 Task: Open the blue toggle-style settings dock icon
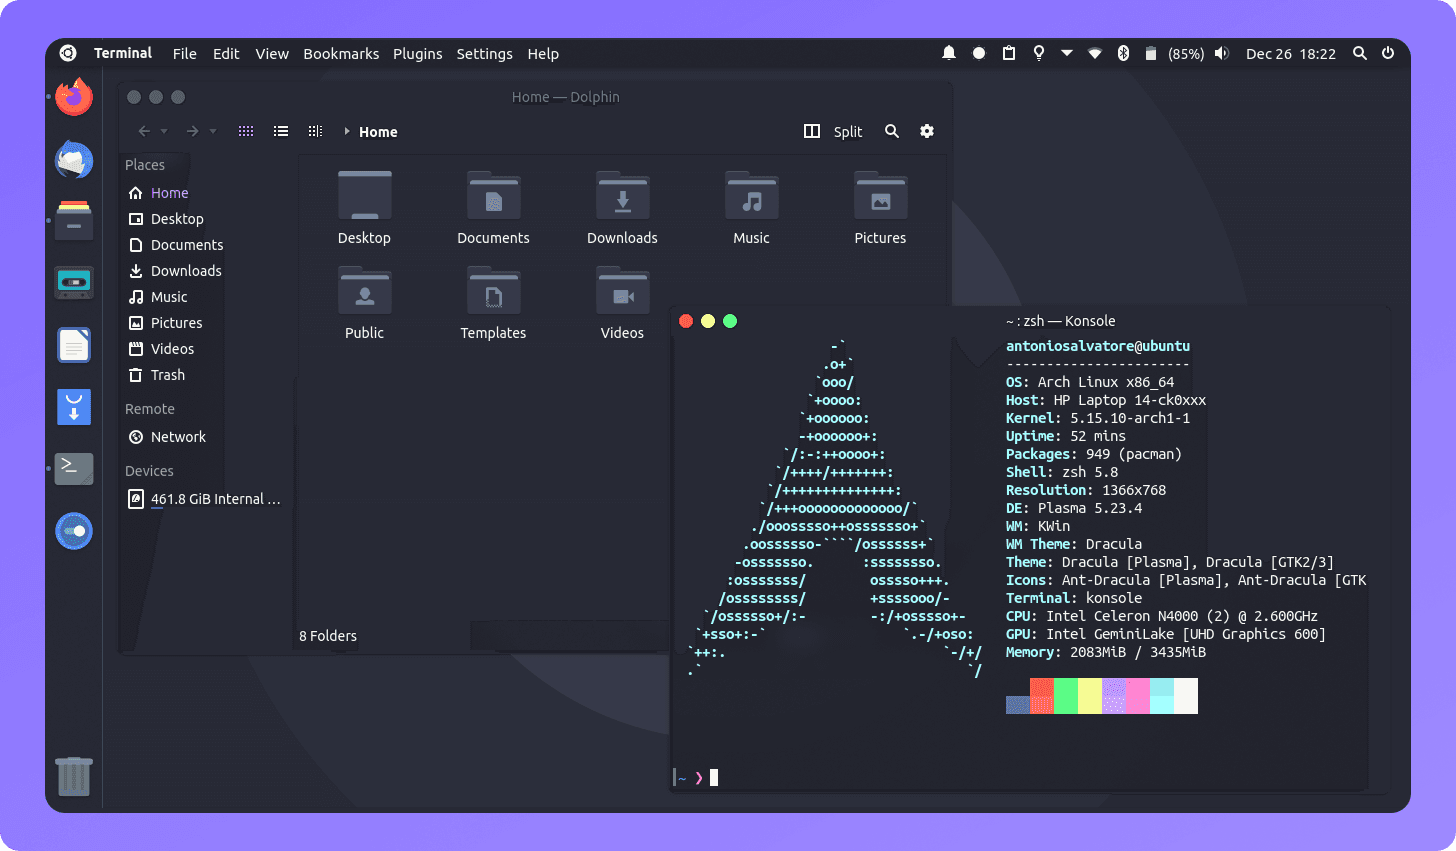coord(74,531)
